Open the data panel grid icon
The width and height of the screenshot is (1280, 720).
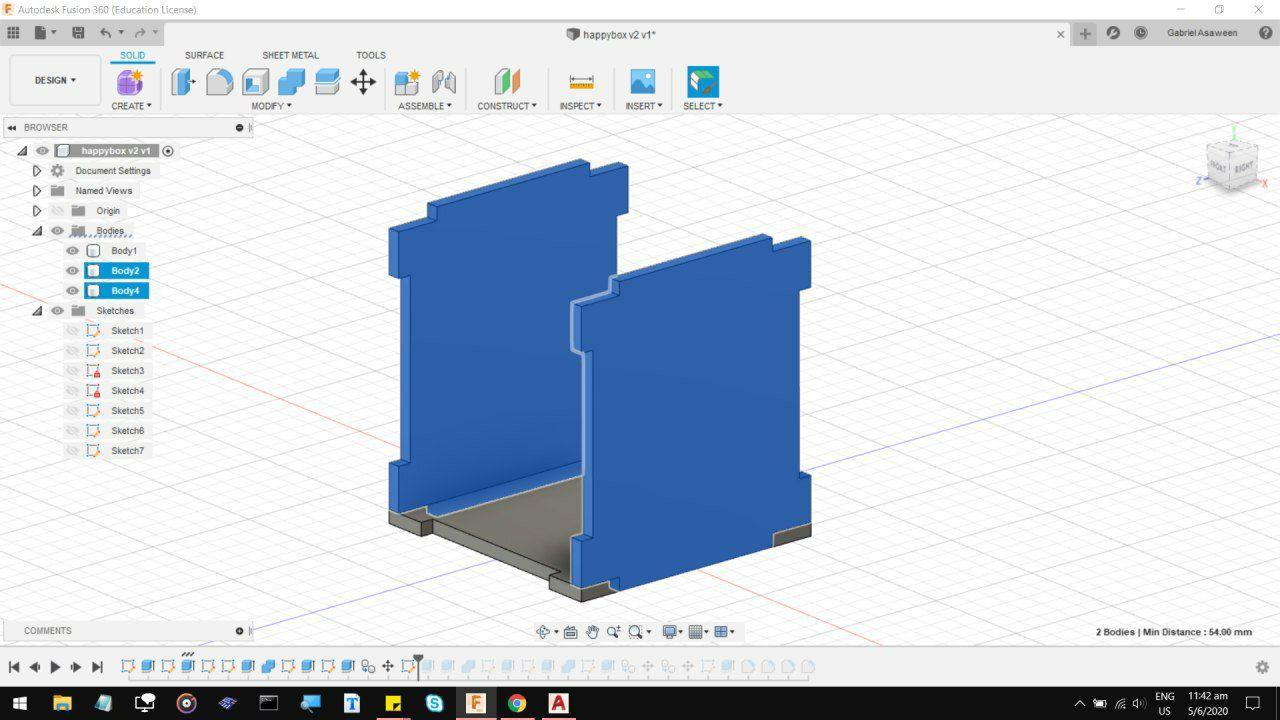[13, 33]
